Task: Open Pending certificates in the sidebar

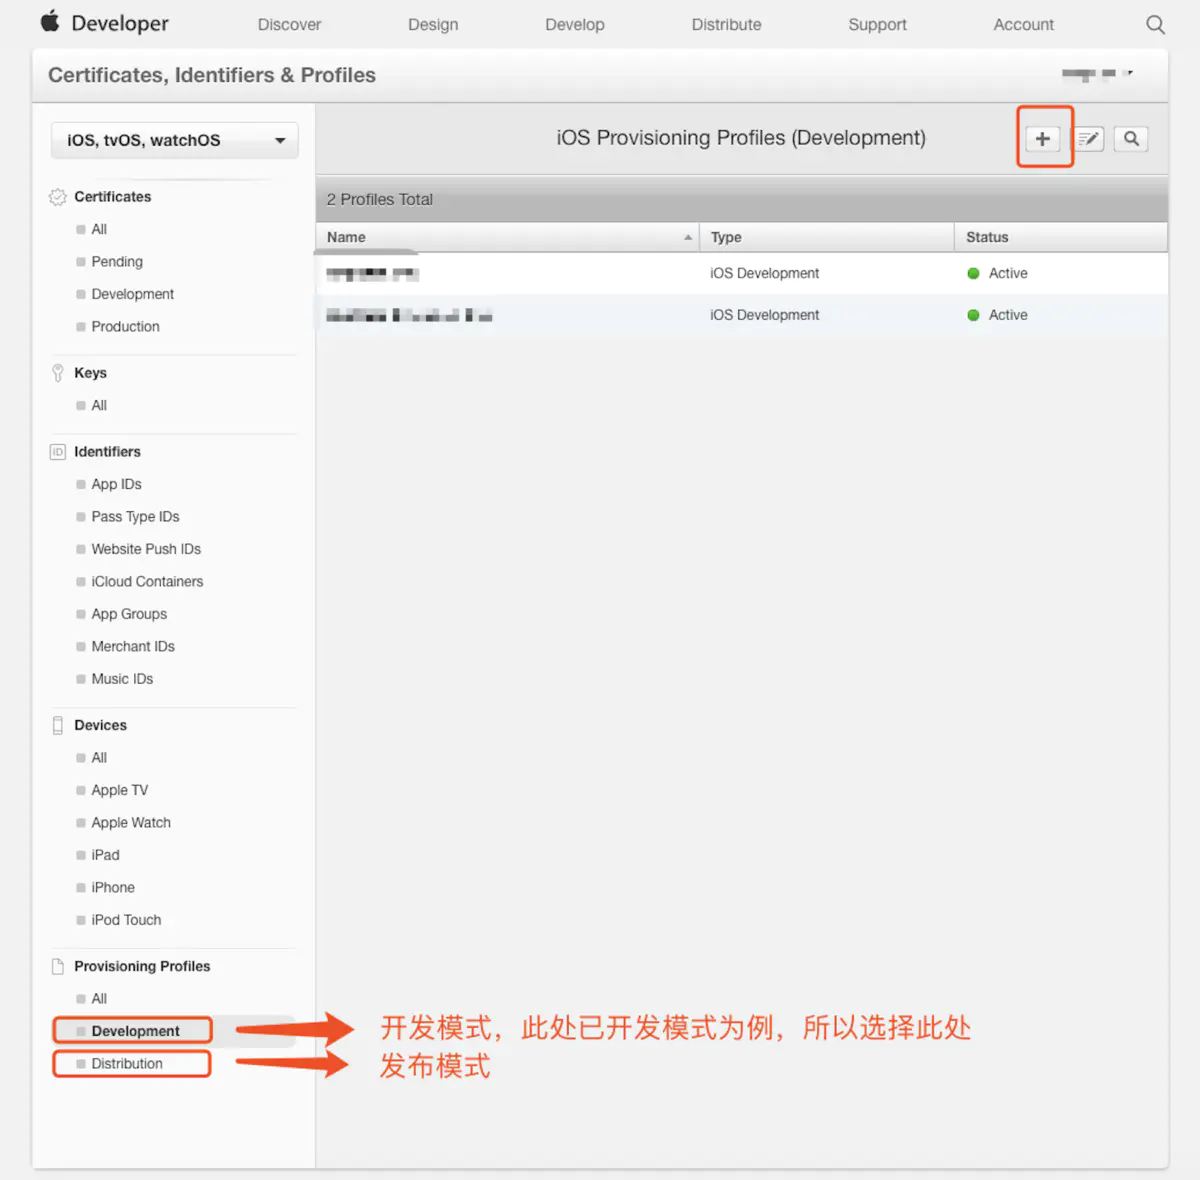Action: [117, 261]
